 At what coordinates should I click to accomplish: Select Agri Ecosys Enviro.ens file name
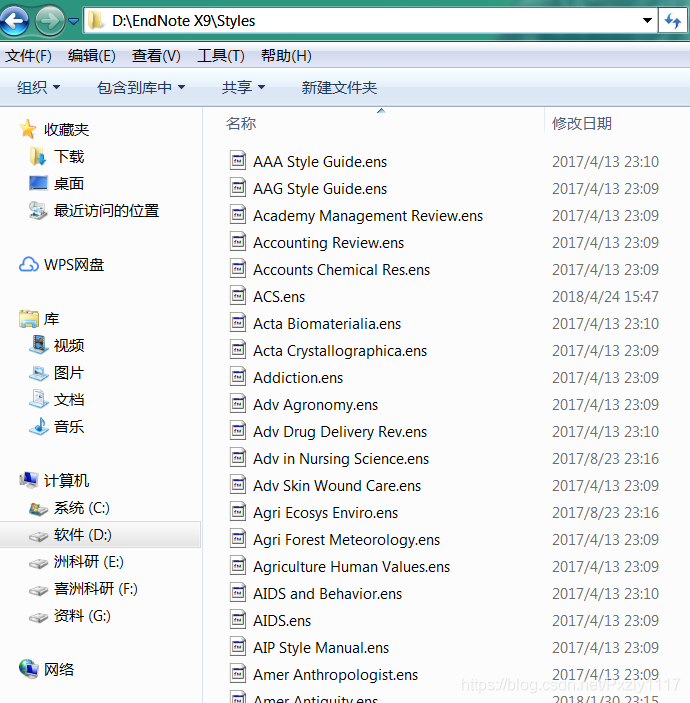(x=325, y=513)
